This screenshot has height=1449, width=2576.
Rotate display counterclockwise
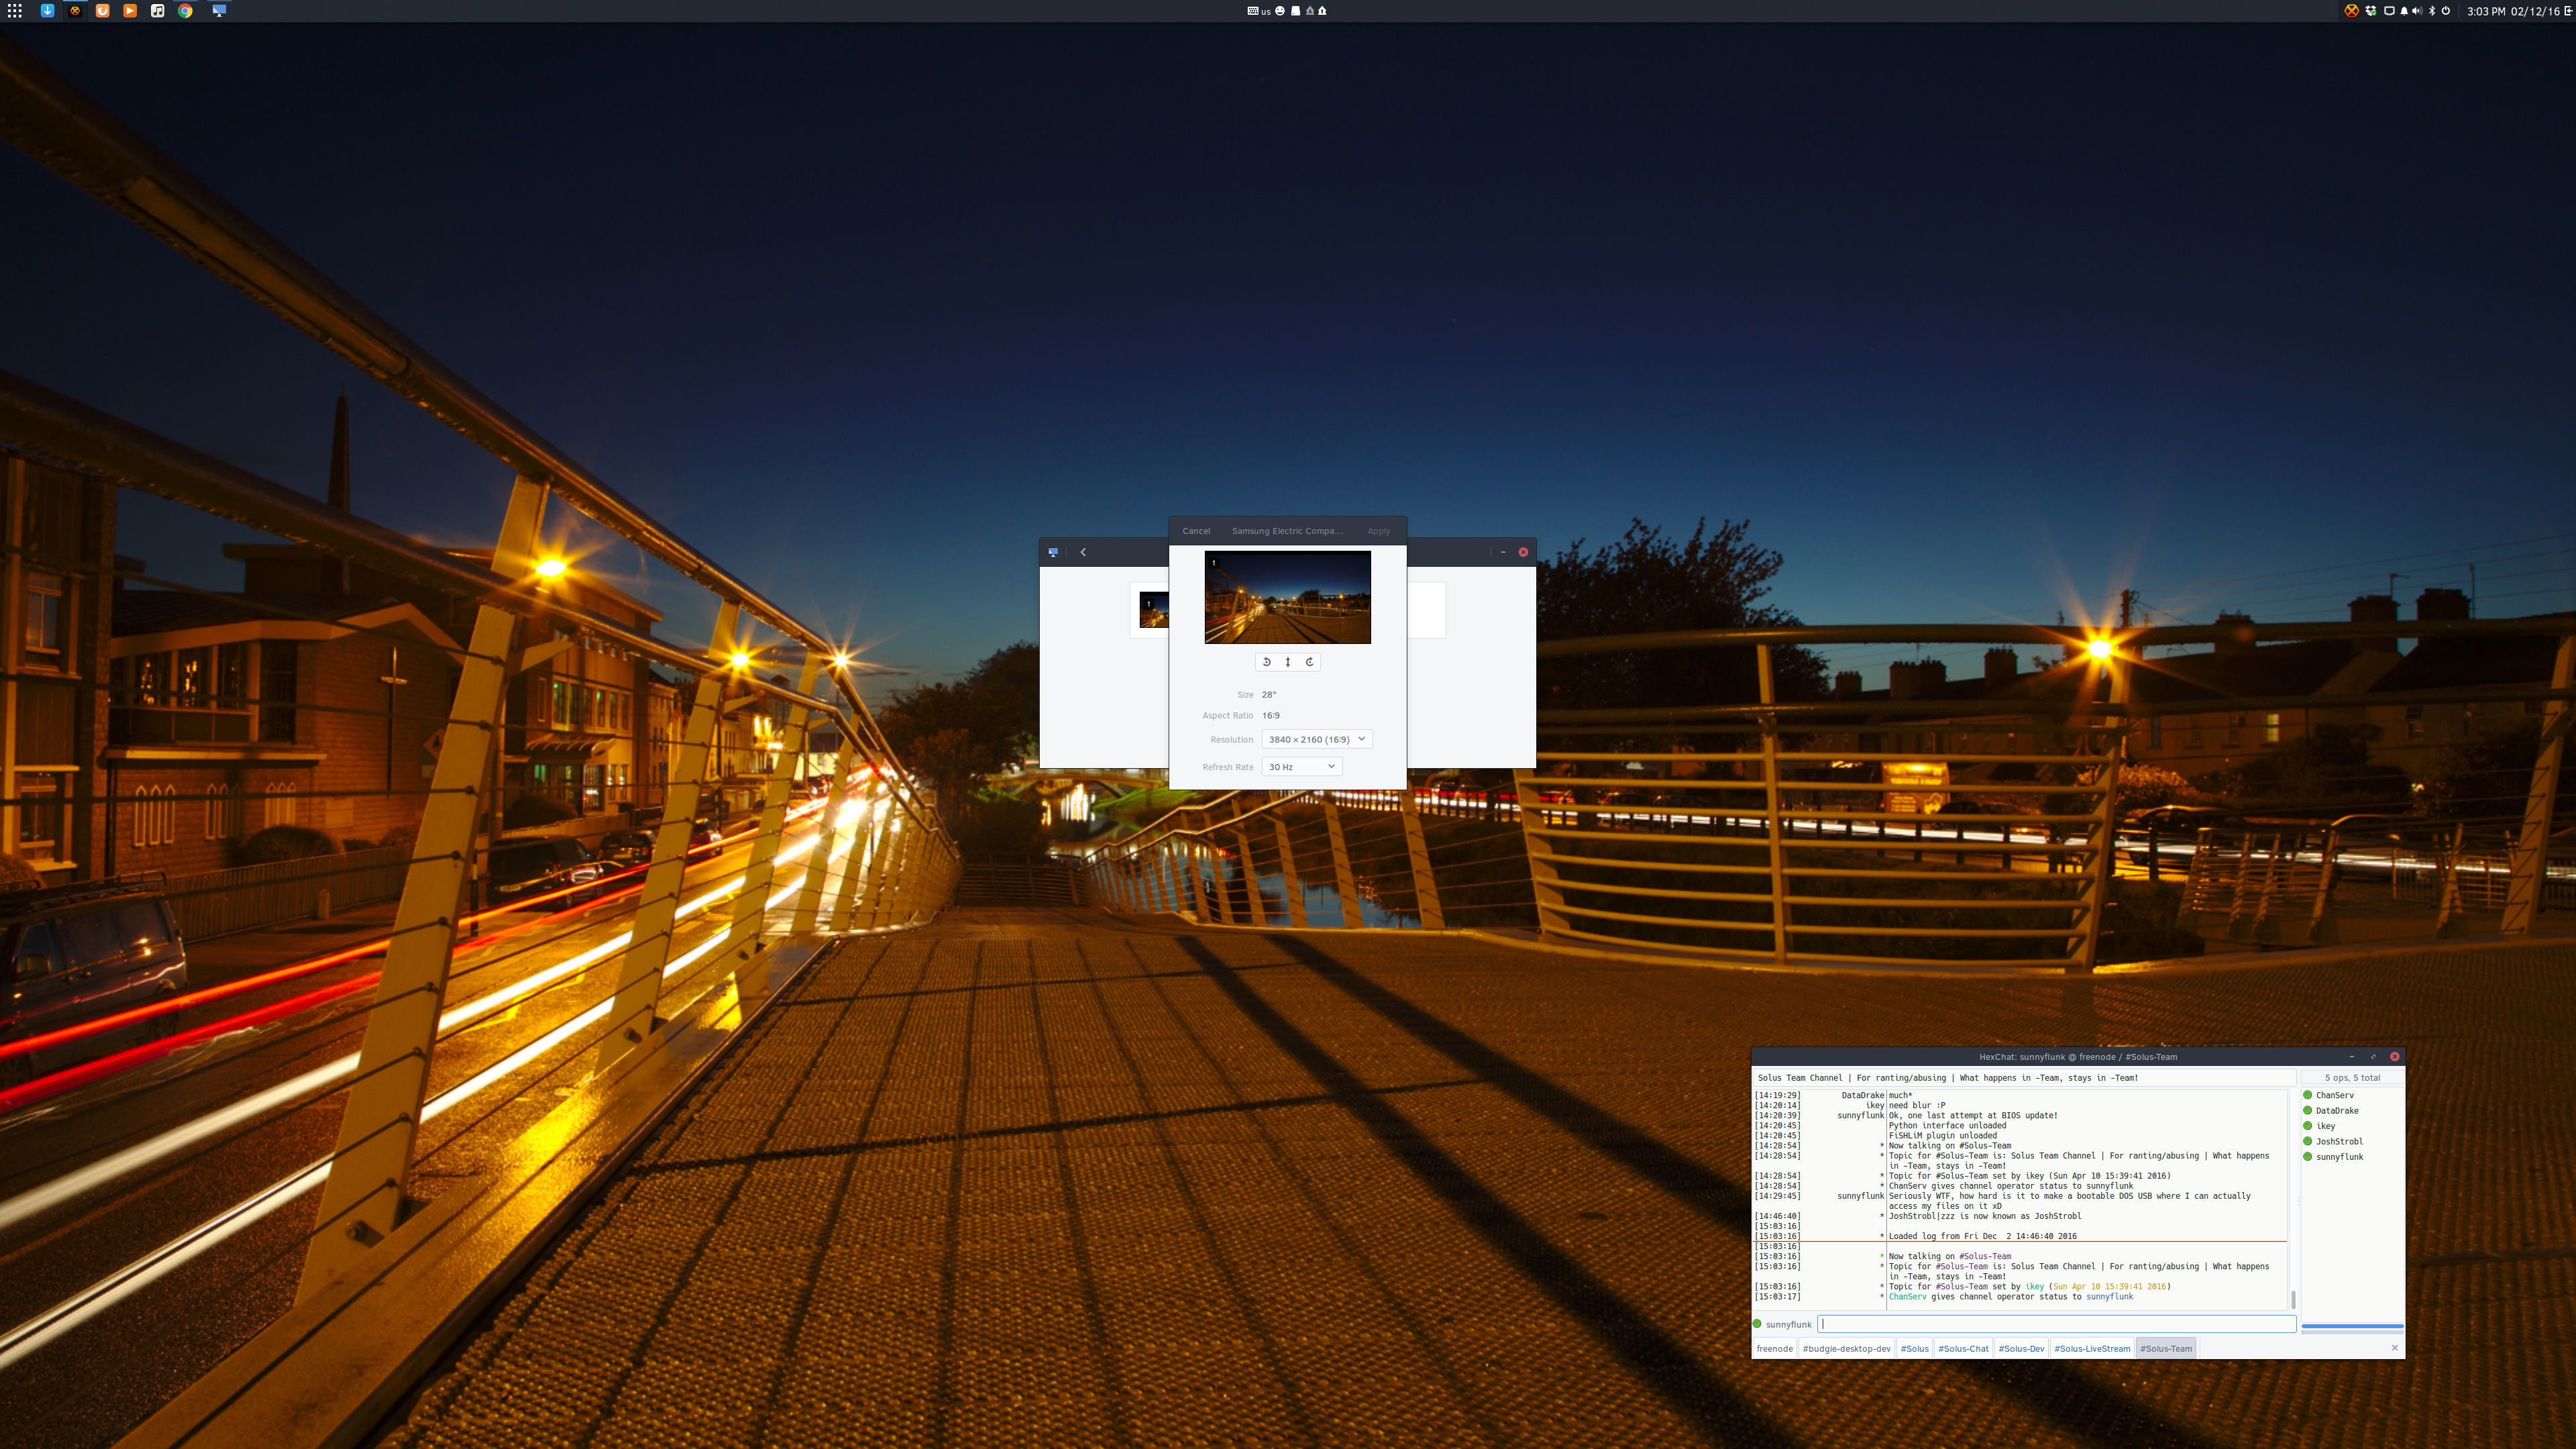click(x=1266, y=662)
